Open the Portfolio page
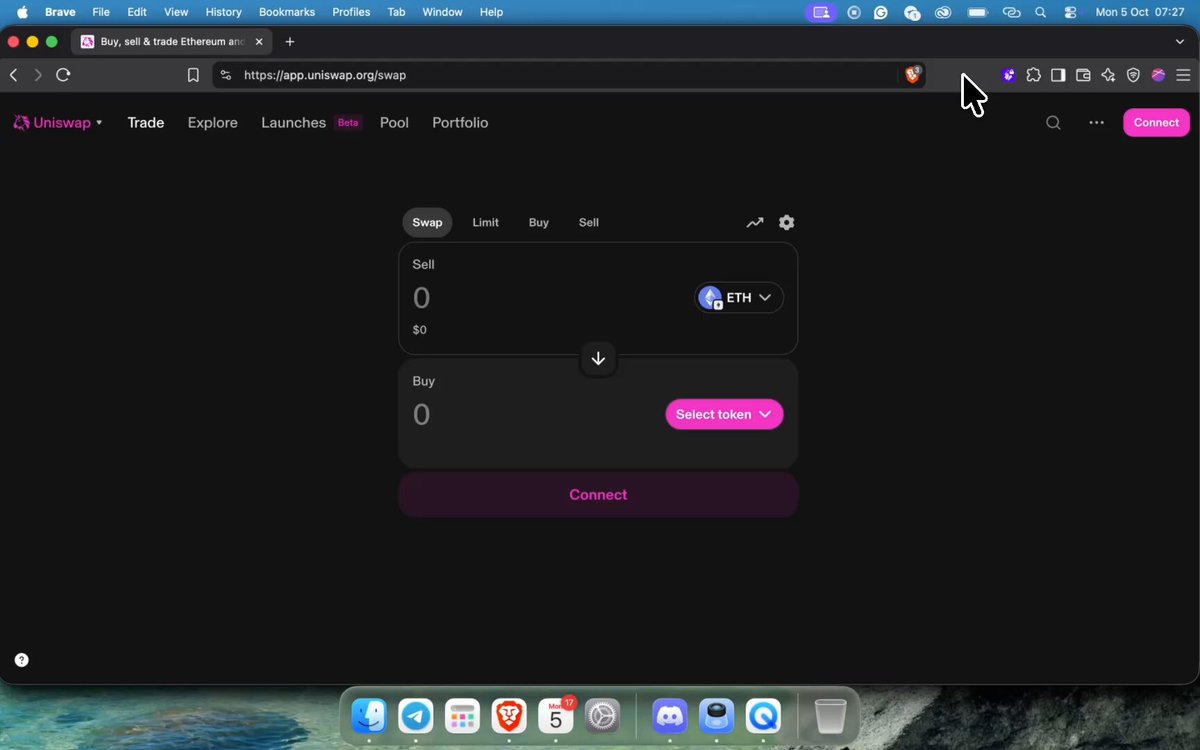This screenshot has width=1200, height=750. coord(460,123)
